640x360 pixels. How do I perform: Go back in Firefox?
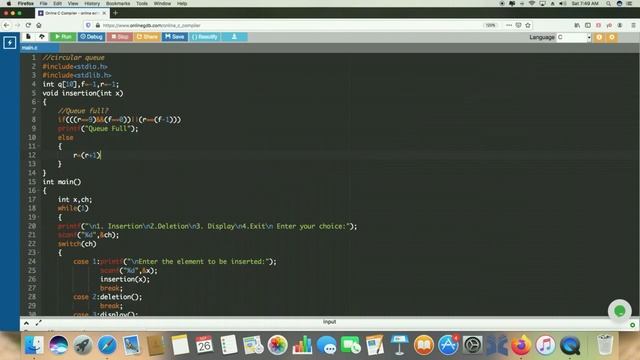pos(7,25)
